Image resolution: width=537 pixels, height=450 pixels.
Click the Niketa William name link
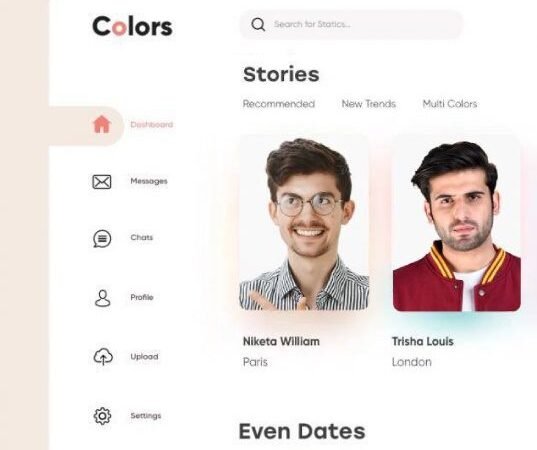[x=281, y=341]
